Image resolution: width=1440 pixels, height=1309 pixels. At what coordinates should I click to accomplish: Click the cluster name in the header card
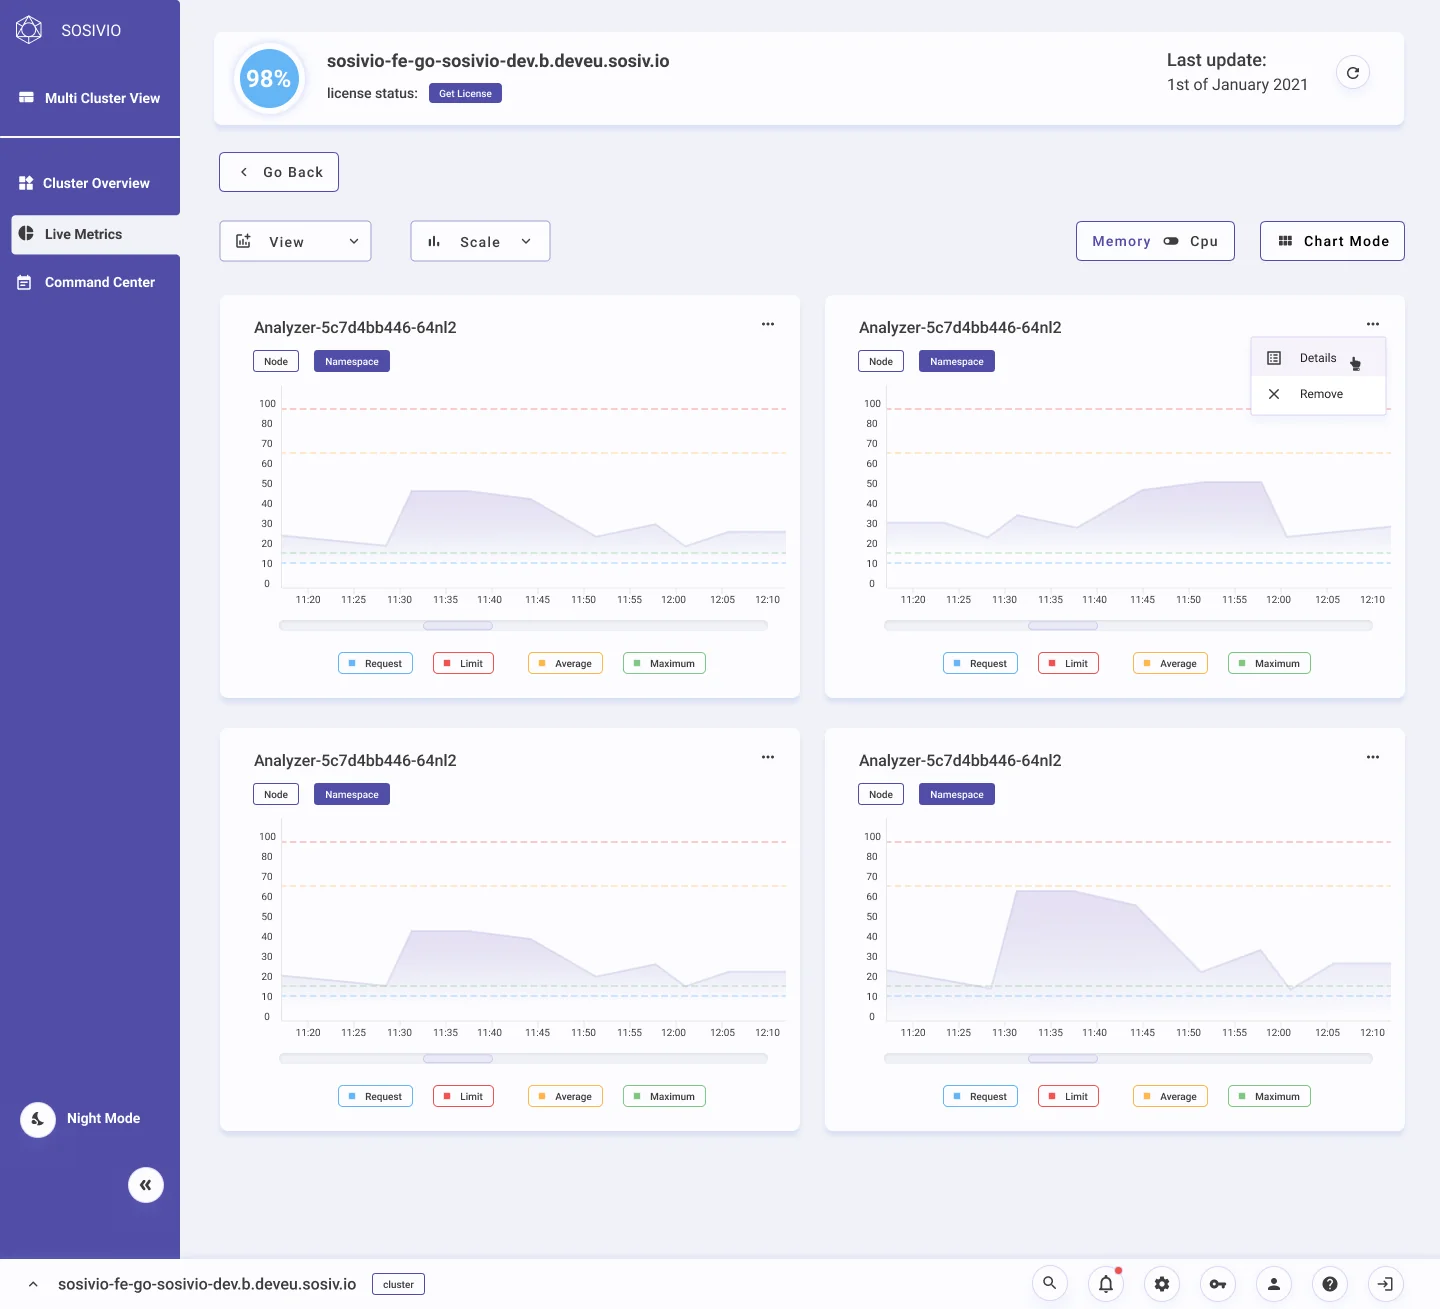(x=498, y=61)
